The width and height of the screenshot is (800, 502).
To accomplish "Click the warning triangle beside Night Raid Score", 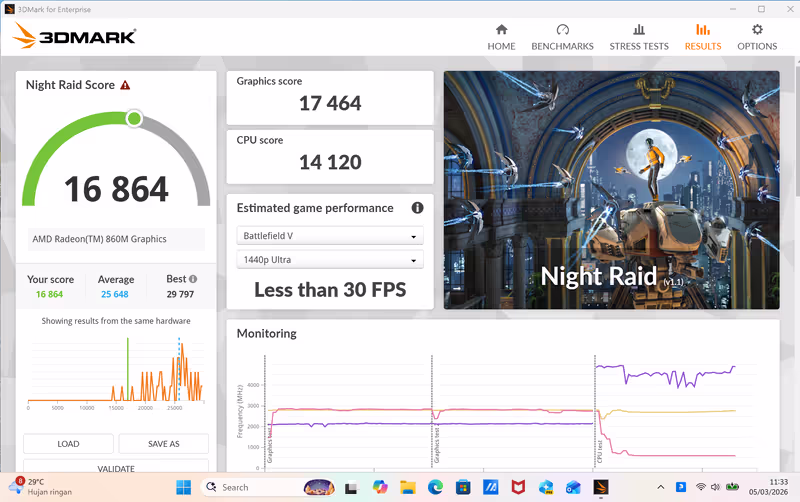I will coord(125,86).
